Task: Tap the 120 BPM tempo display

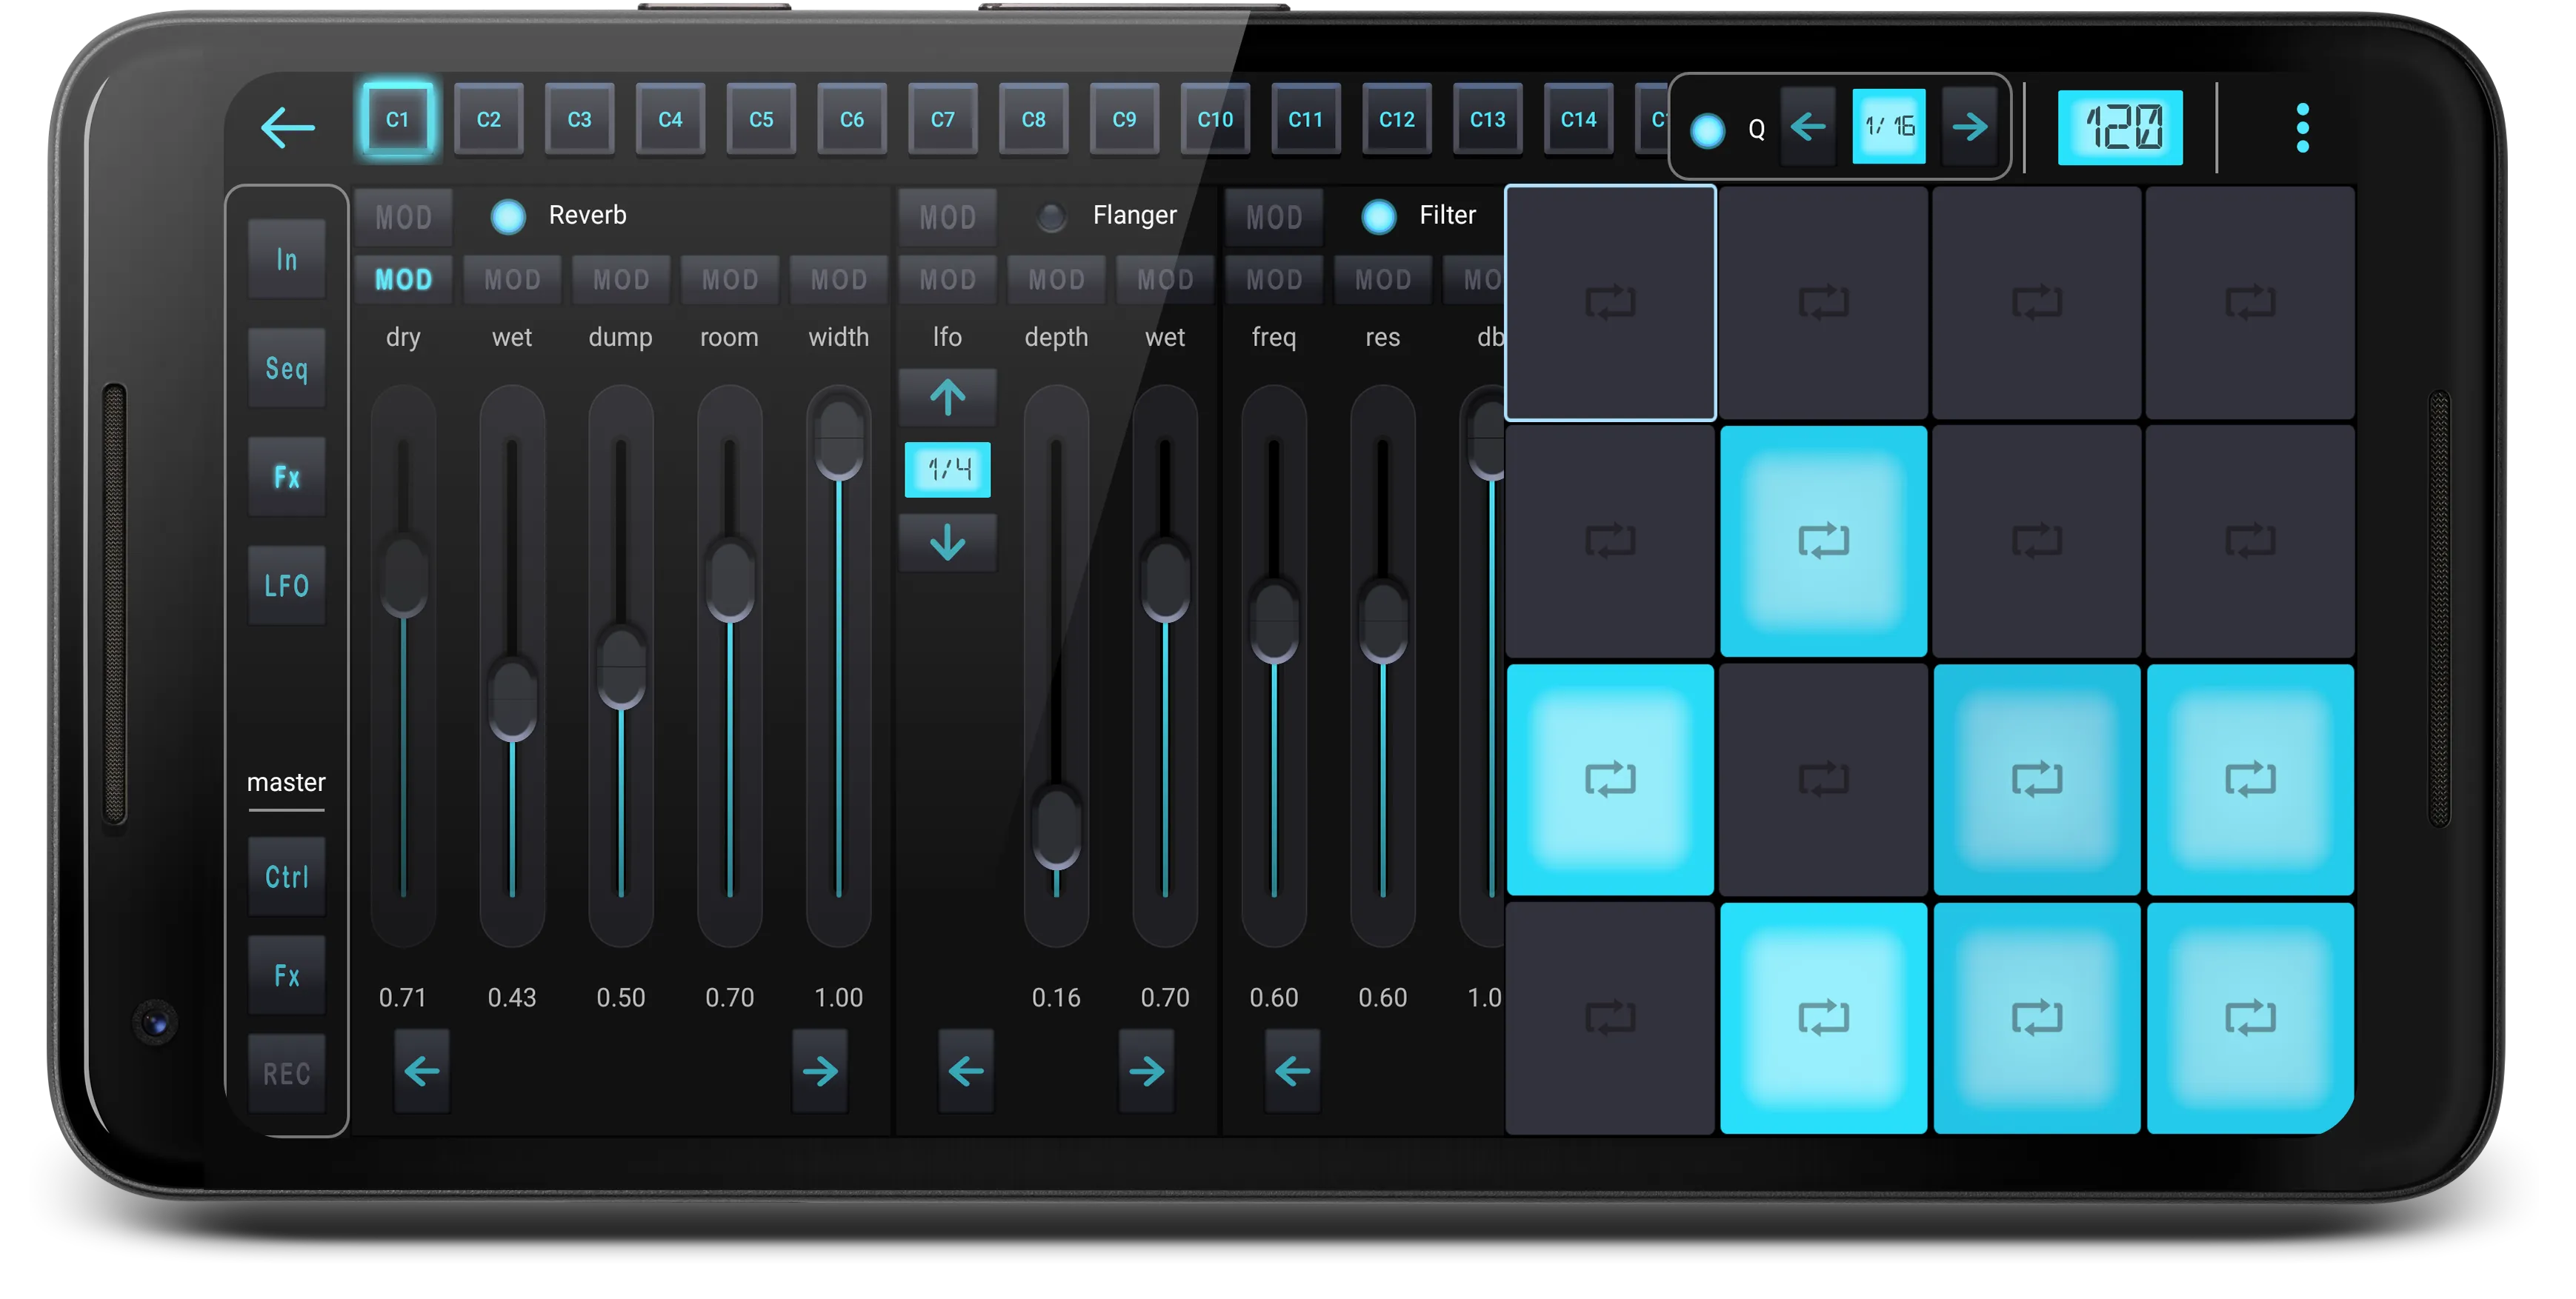Action: click(2120, 128)
